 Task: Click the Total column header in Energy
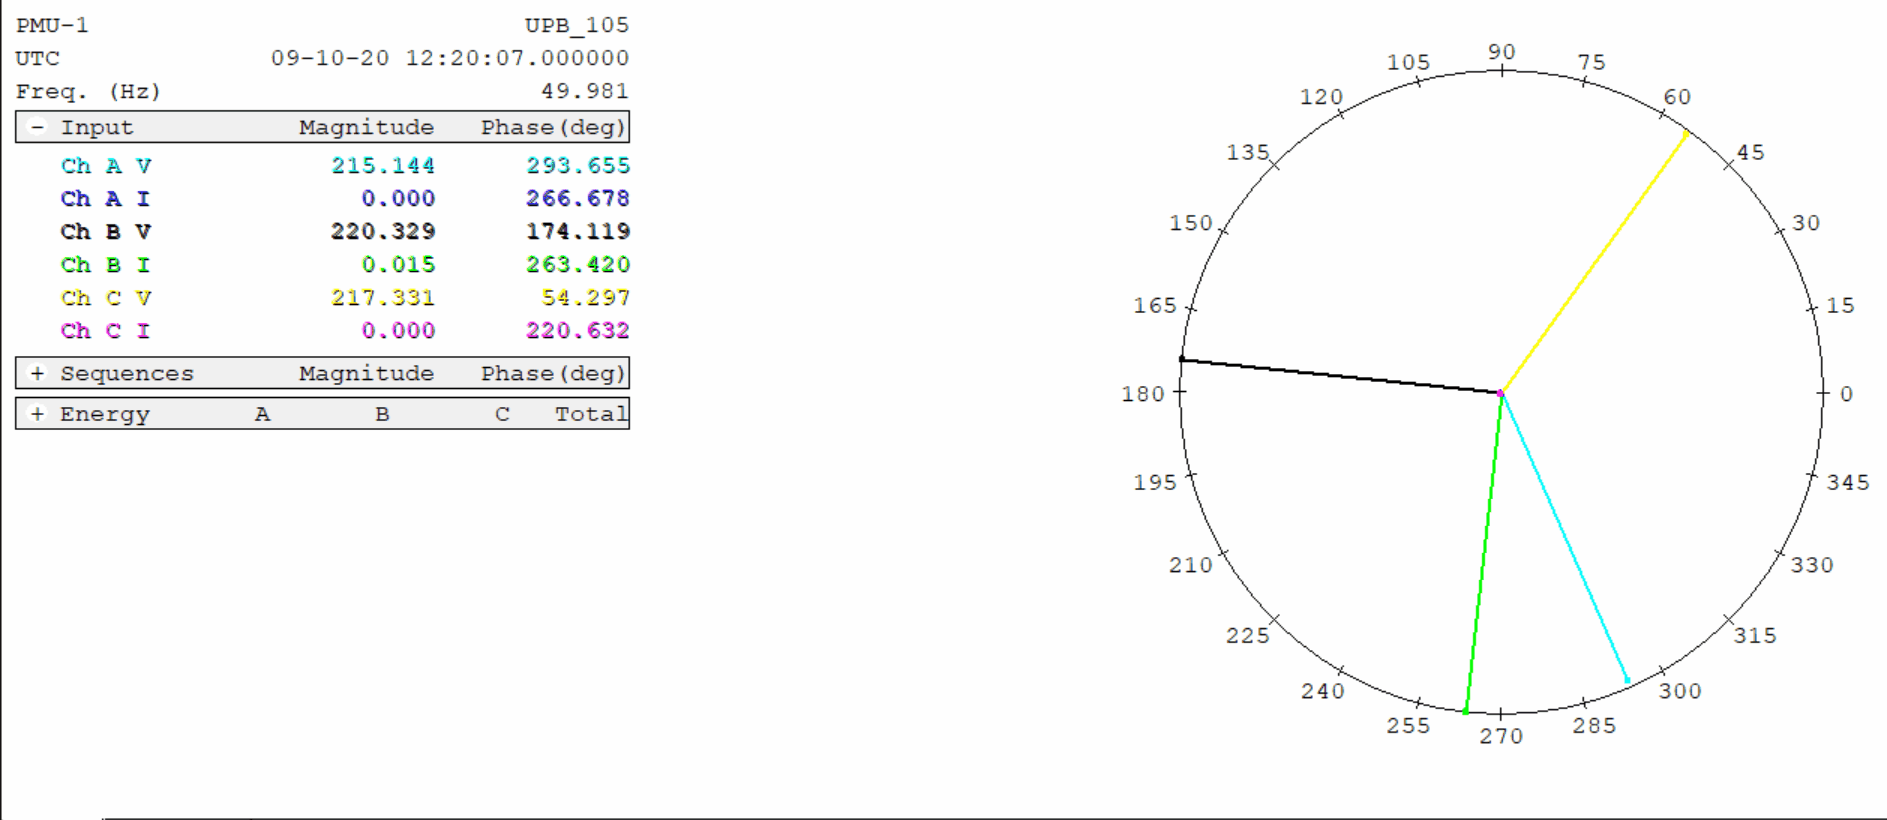coord(591,414)
